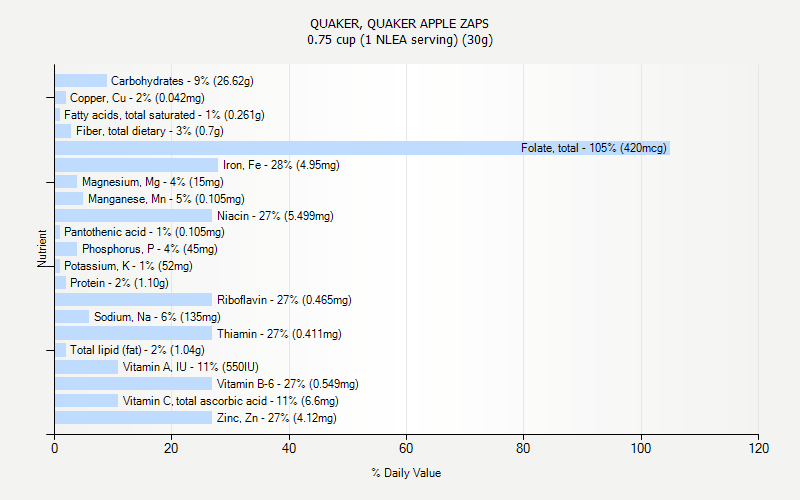Click the Vitamin A bar in the chart

tap(87, 367)
